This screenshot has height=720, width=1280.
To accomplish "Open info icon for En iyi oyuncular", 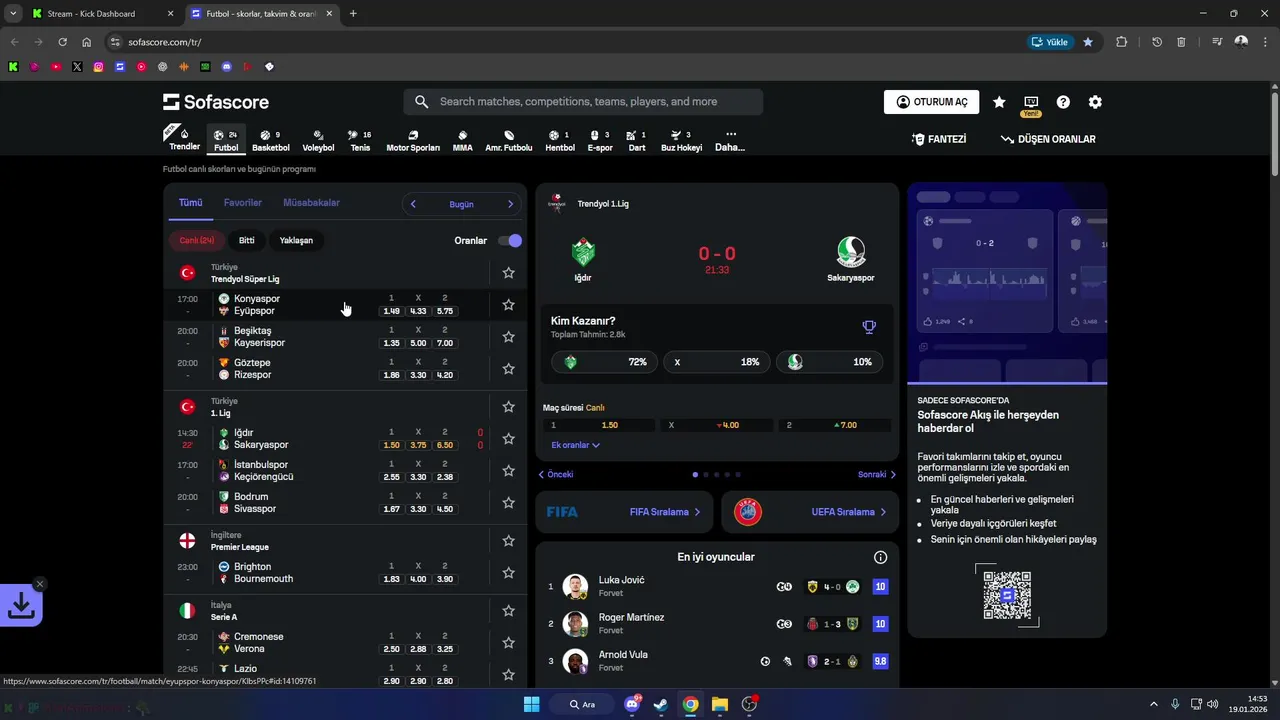I will (x=880, y=557).
